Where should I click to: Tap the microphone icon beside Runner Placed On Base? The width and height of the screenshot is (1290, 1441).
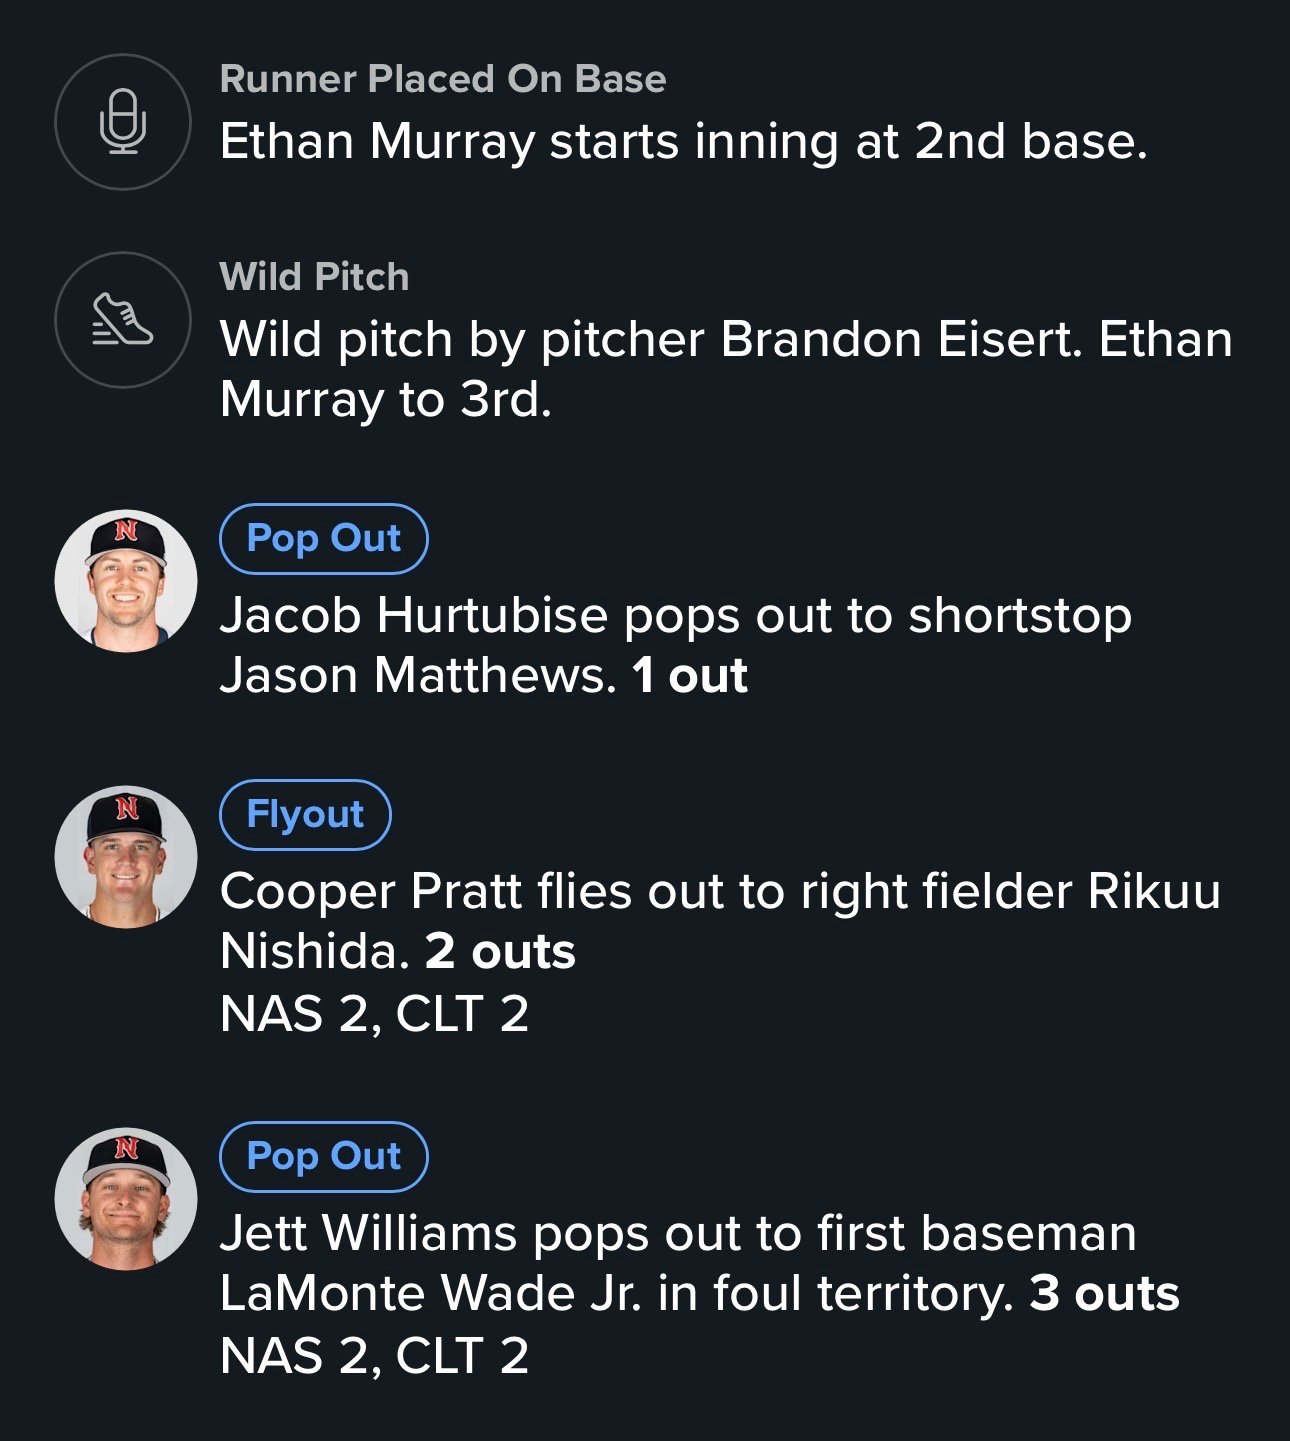click(x=123, y=122)
